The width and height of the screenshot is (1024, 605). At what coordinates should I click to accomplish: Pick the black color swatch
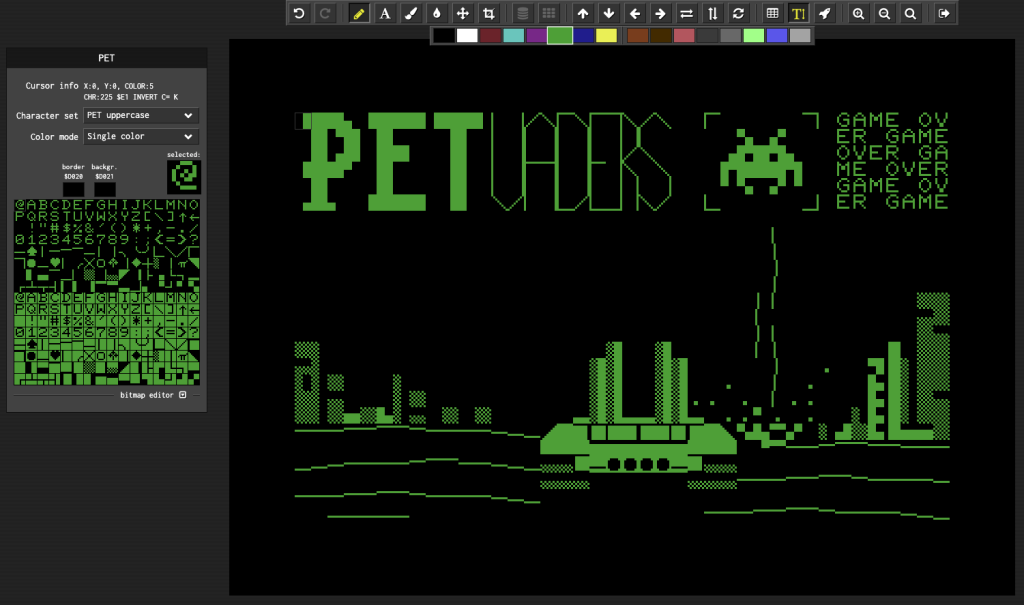[444, 35]
